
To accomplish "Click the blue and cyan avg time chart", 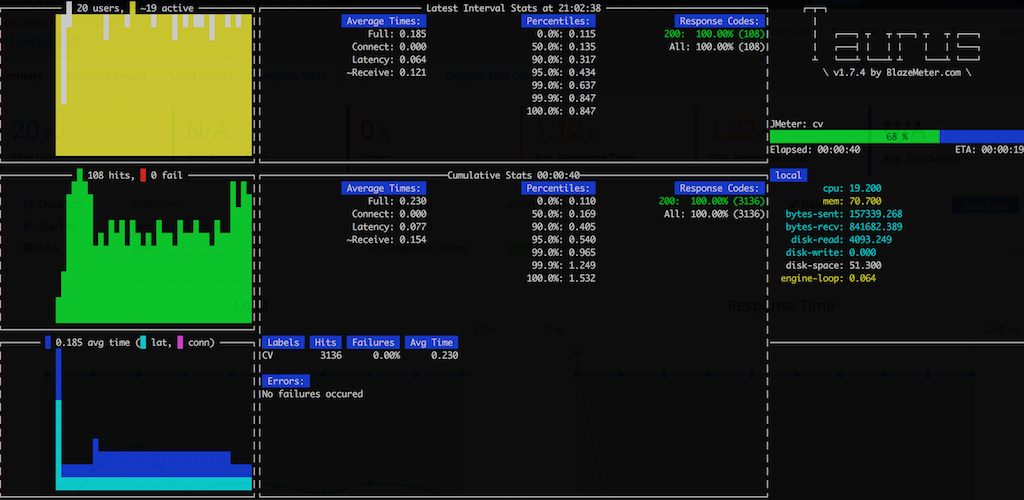I will tap(154, 420).
